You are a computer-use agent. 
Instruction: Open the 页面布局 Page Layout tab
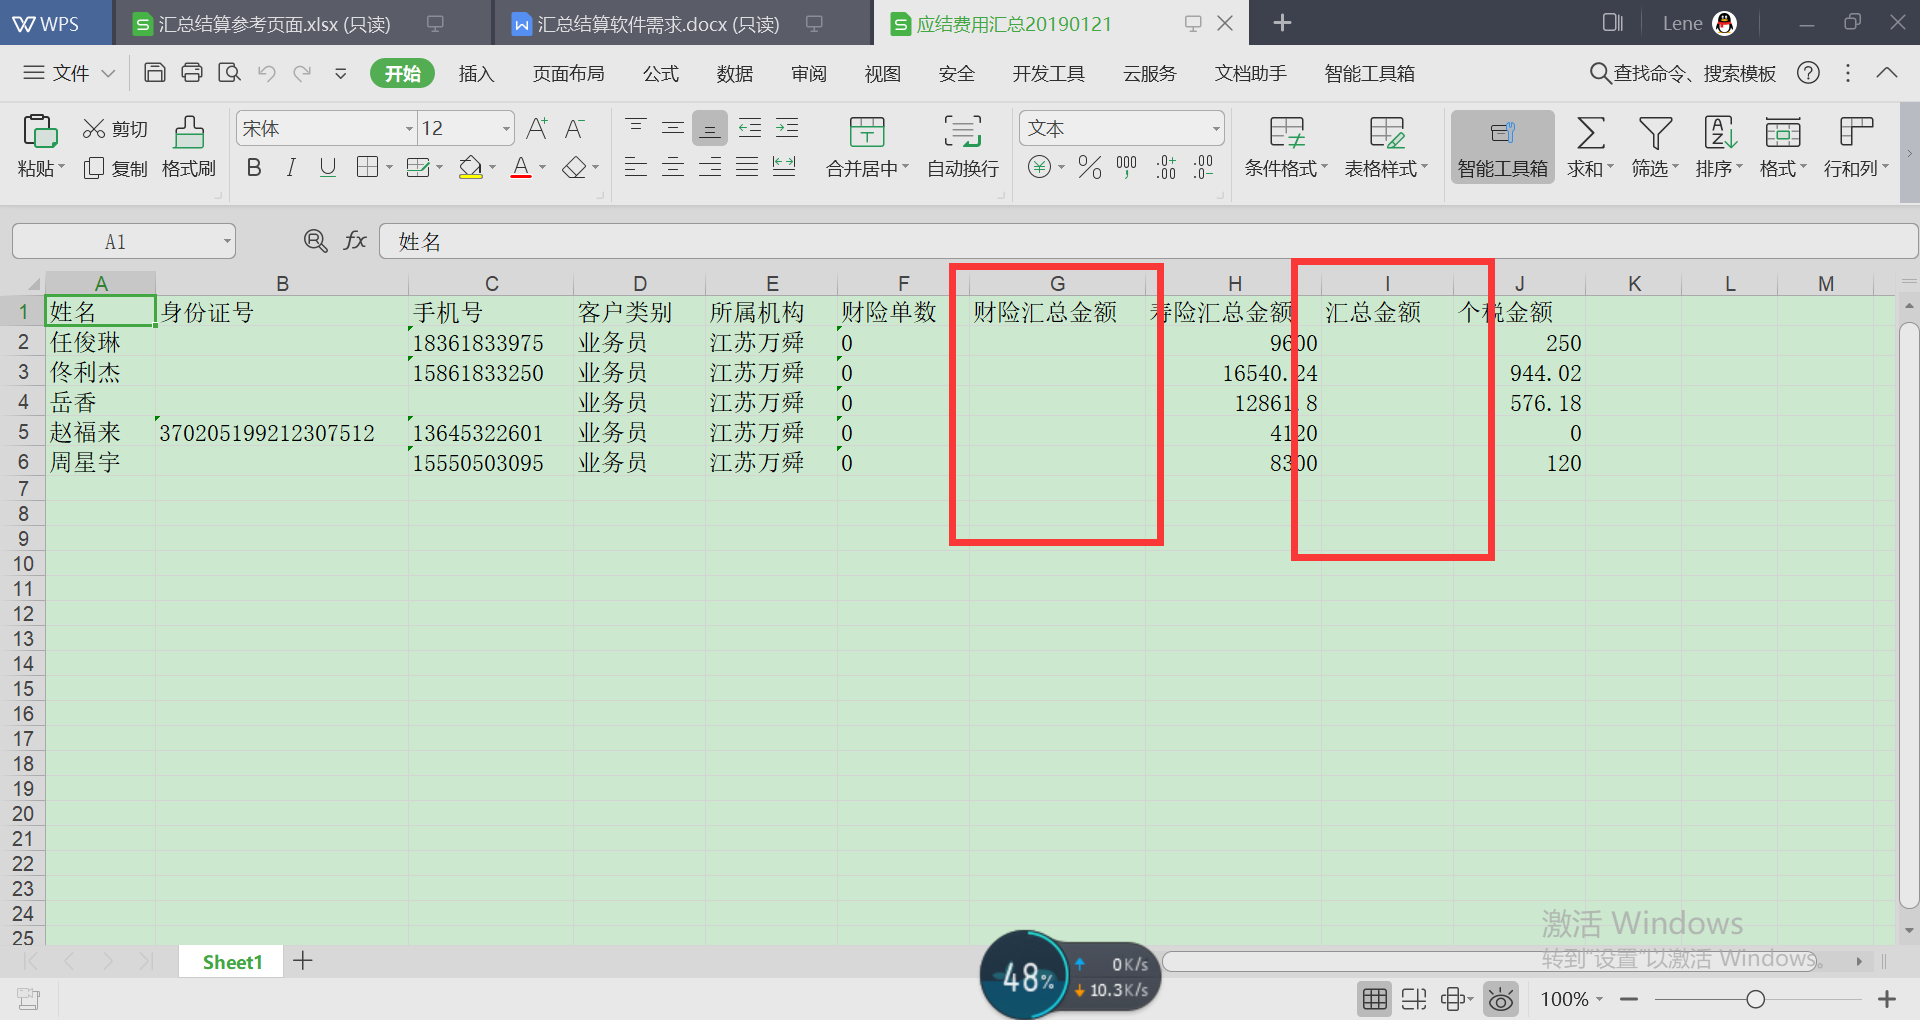[568, 73]
